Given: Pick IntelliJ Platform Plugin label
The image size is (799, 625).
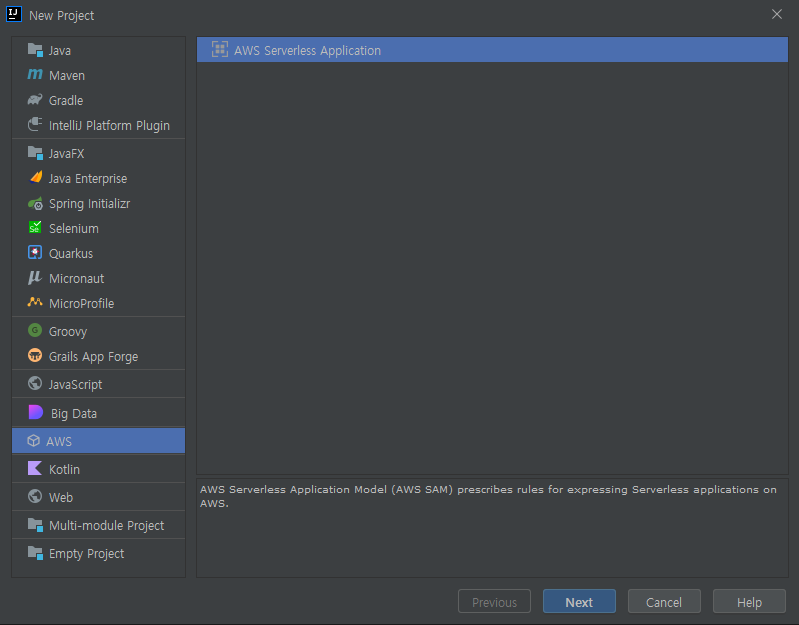Looking at the screenshot, I should [109, 125].
